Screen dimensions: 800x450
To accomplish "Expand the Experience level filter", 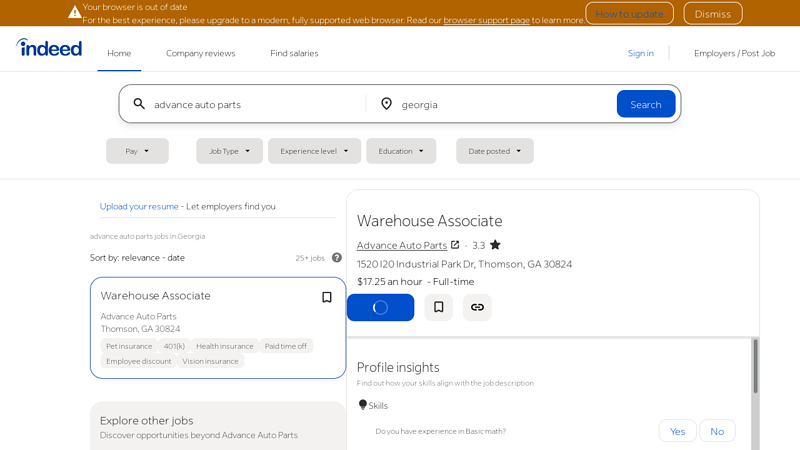I will coord(314,151).
